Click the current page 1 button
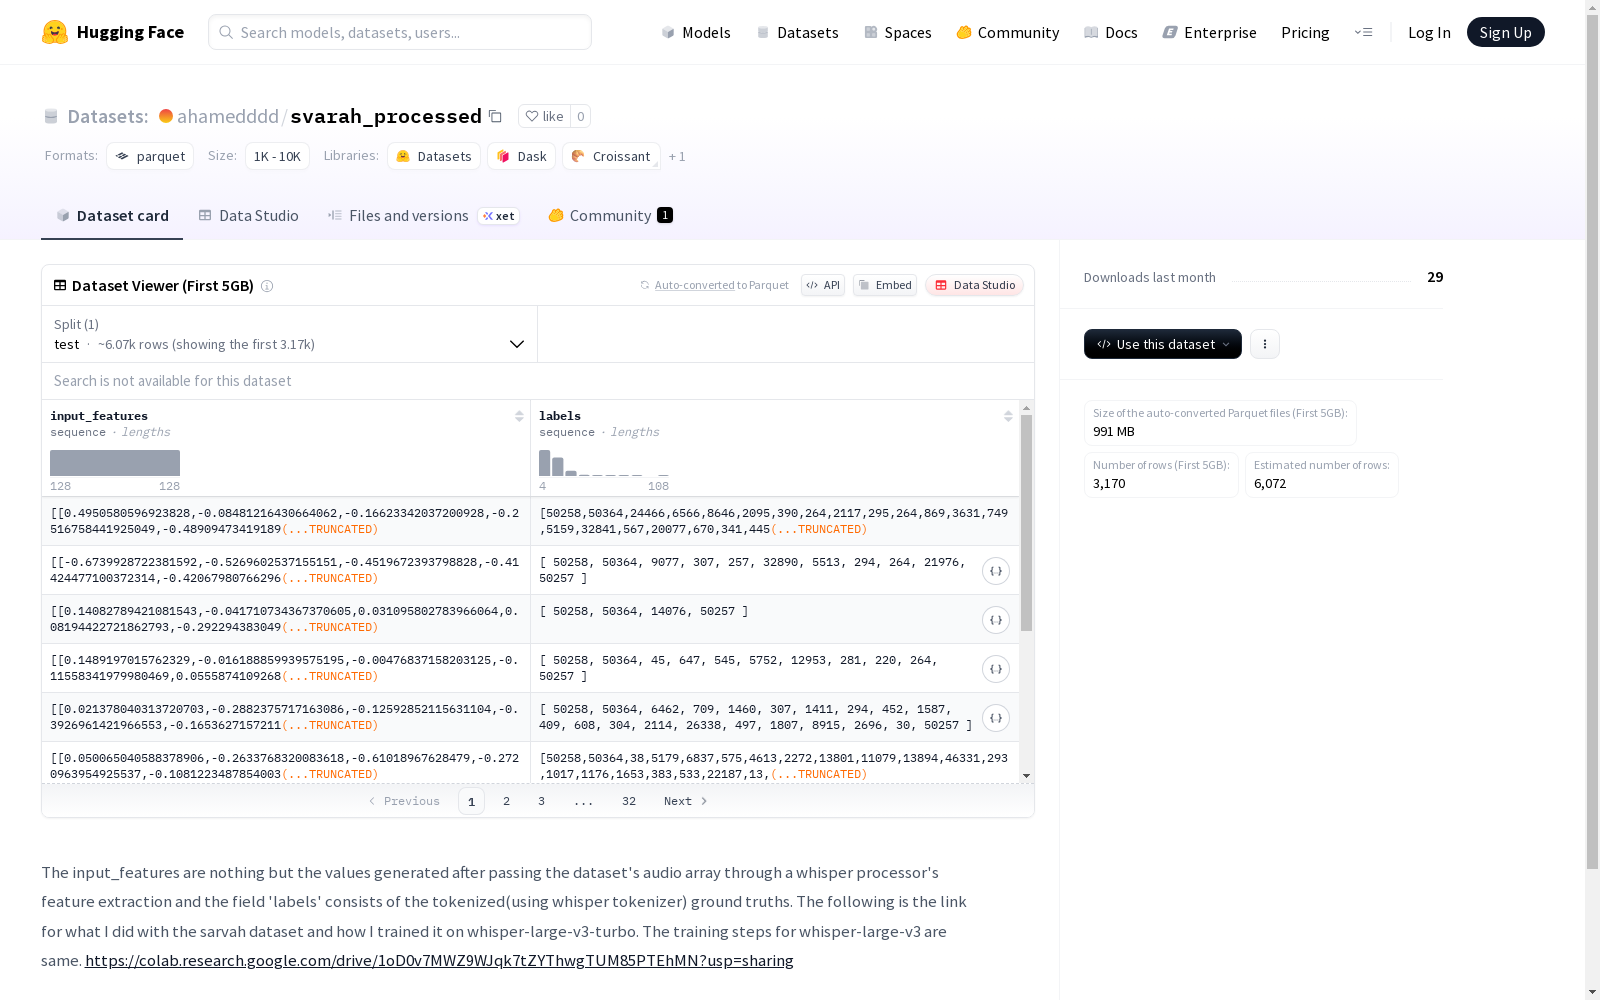The image size is (1600, 1000). [x=471, y=801]
